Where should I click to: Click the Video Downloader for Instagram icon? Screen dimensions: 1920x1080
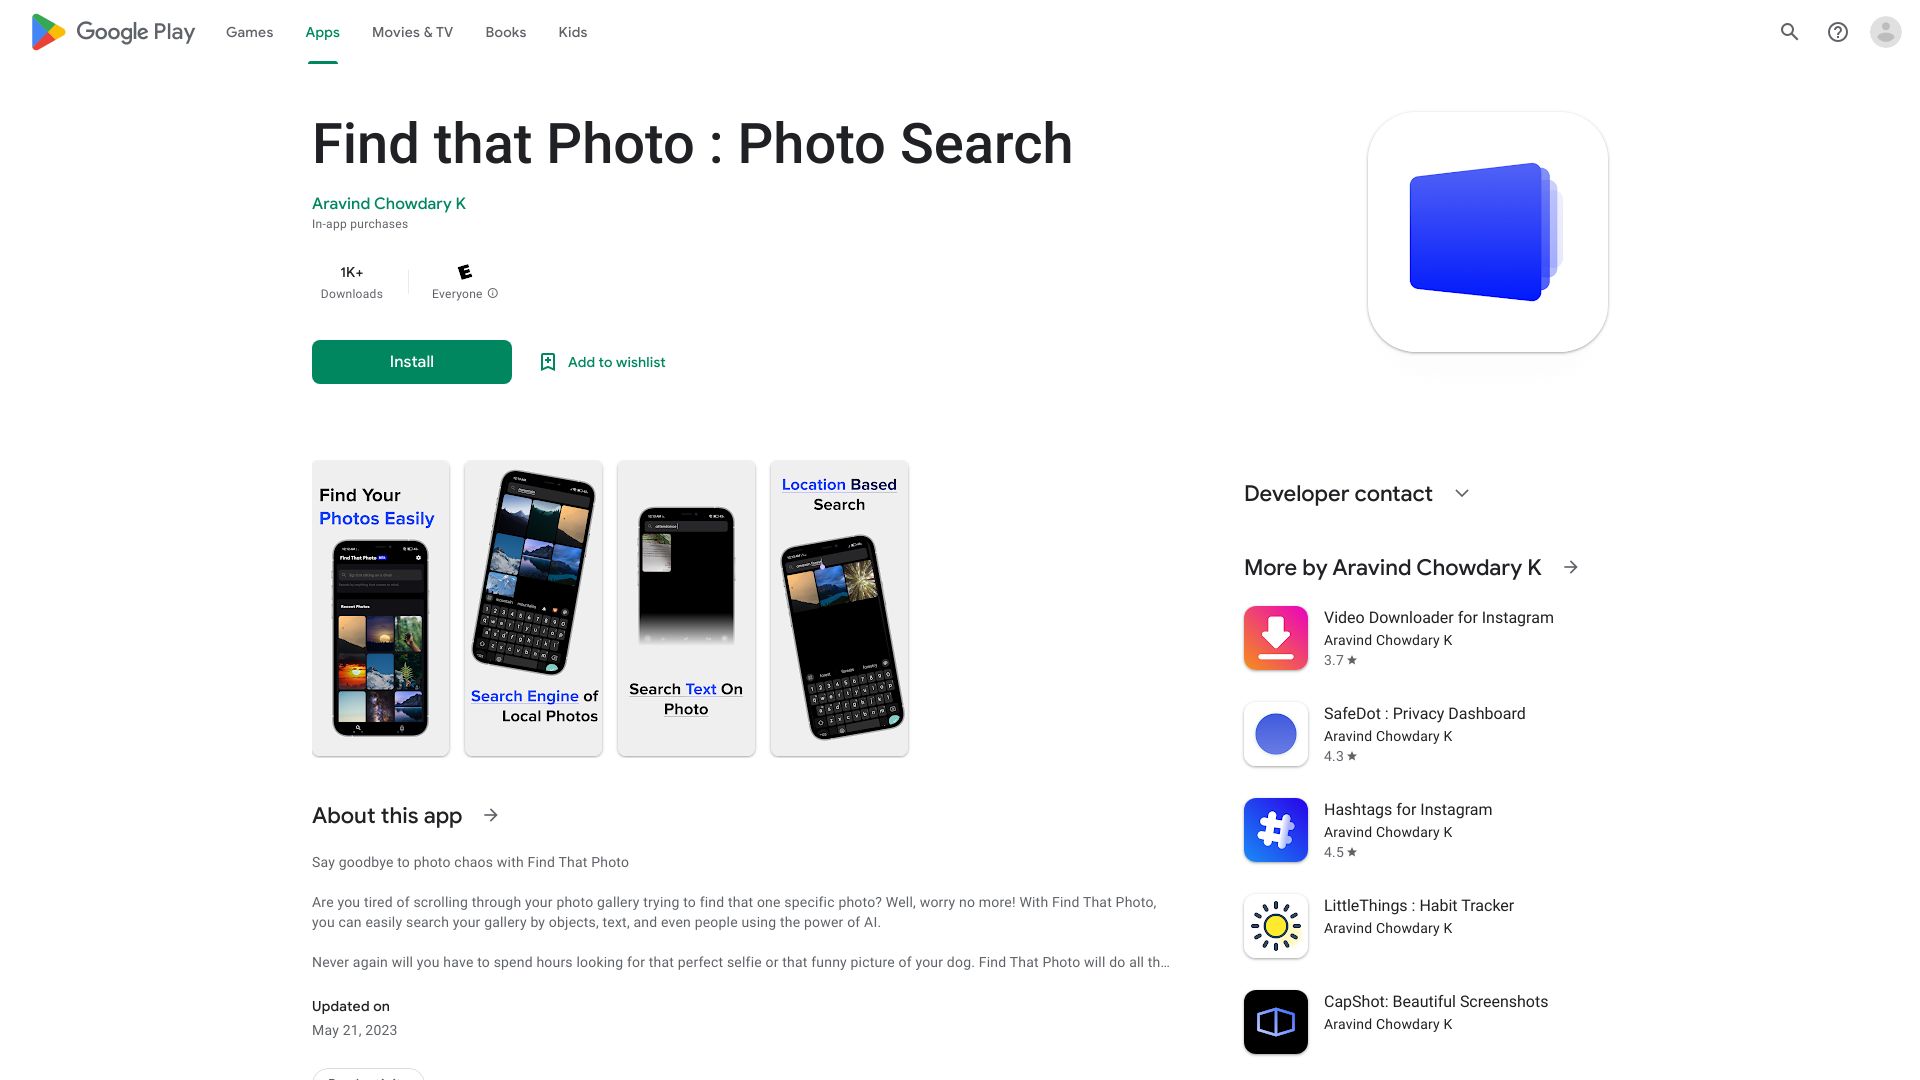pyautogui.click(x=1275, y=638)
